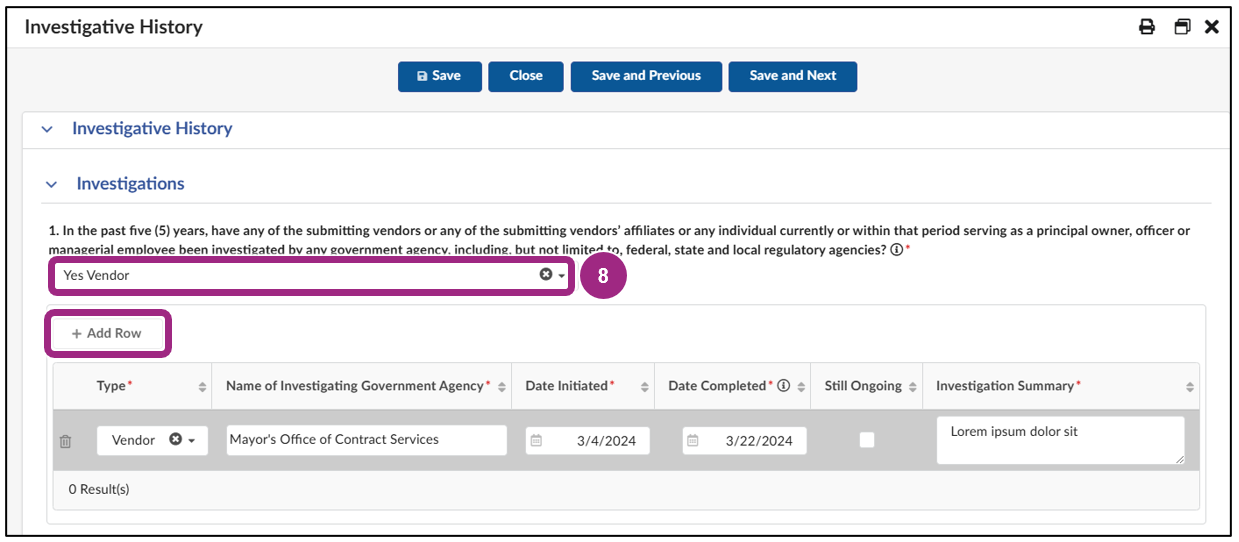
Task: Click Save and Next
Action: click(792, 76)
